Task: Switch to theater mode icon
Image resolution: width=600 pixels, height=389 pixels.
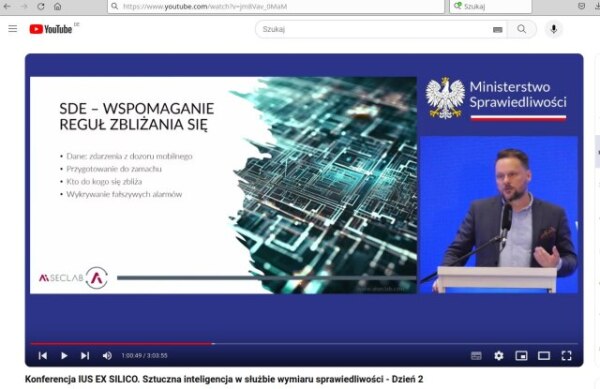Action: (x=544, y=356)
